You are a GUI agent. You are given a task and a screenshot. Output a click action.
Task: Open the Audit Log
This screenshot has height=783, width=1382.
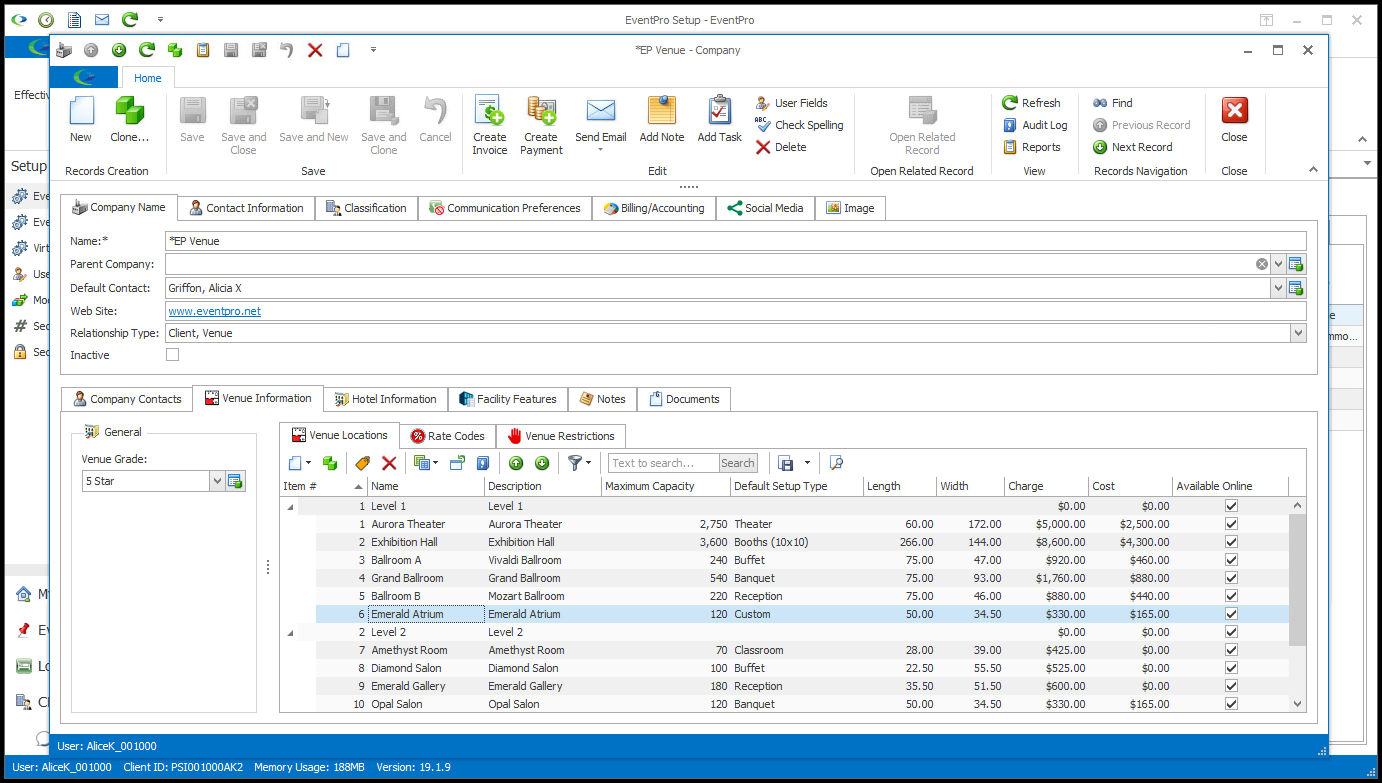(1035, 125)
